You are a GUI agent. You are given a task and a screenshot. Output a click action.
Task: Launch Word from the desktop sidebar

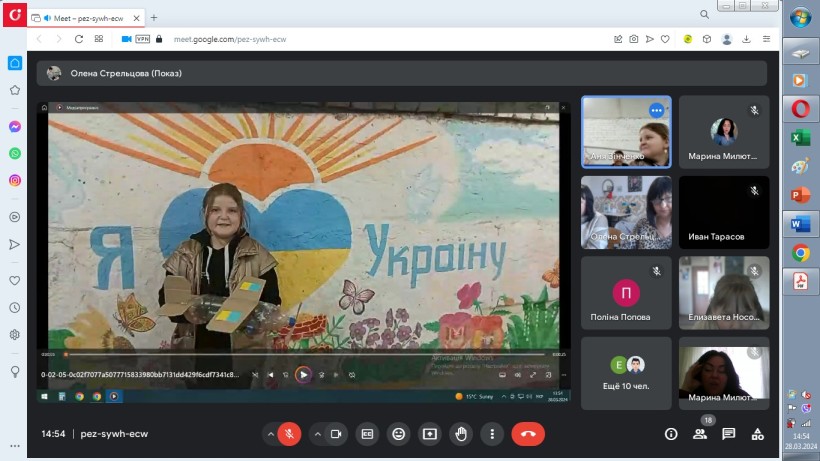pos(800,224)
